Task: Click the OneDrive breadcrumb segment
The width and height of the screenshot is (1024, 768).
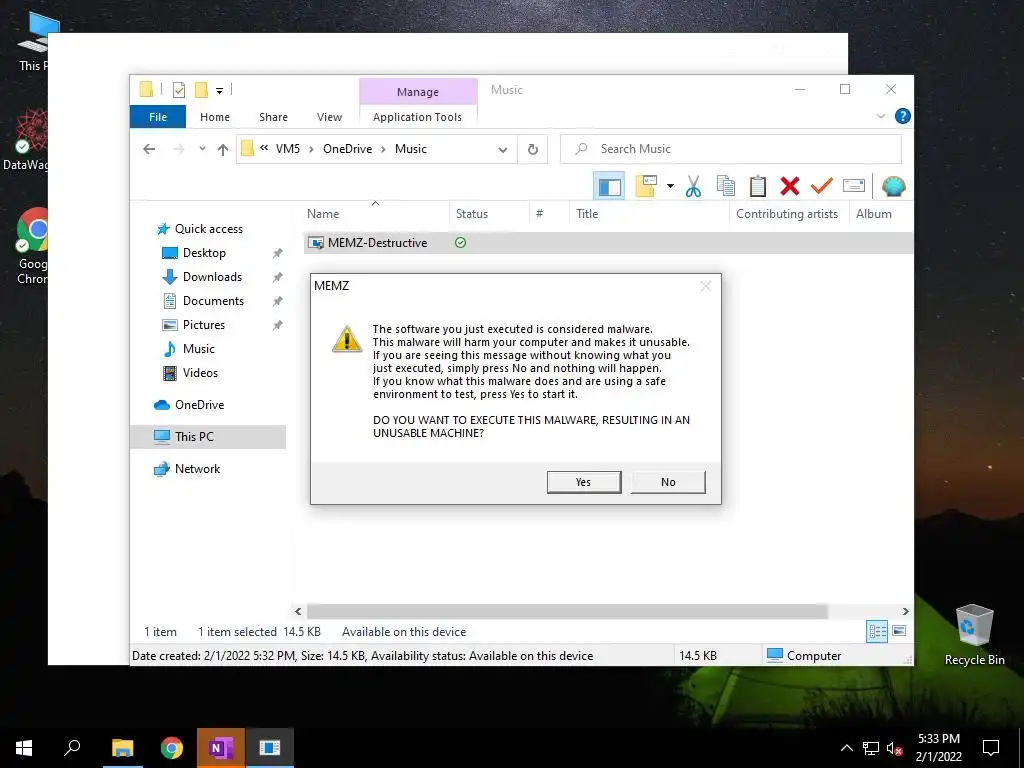Action: tap(347, 149)
